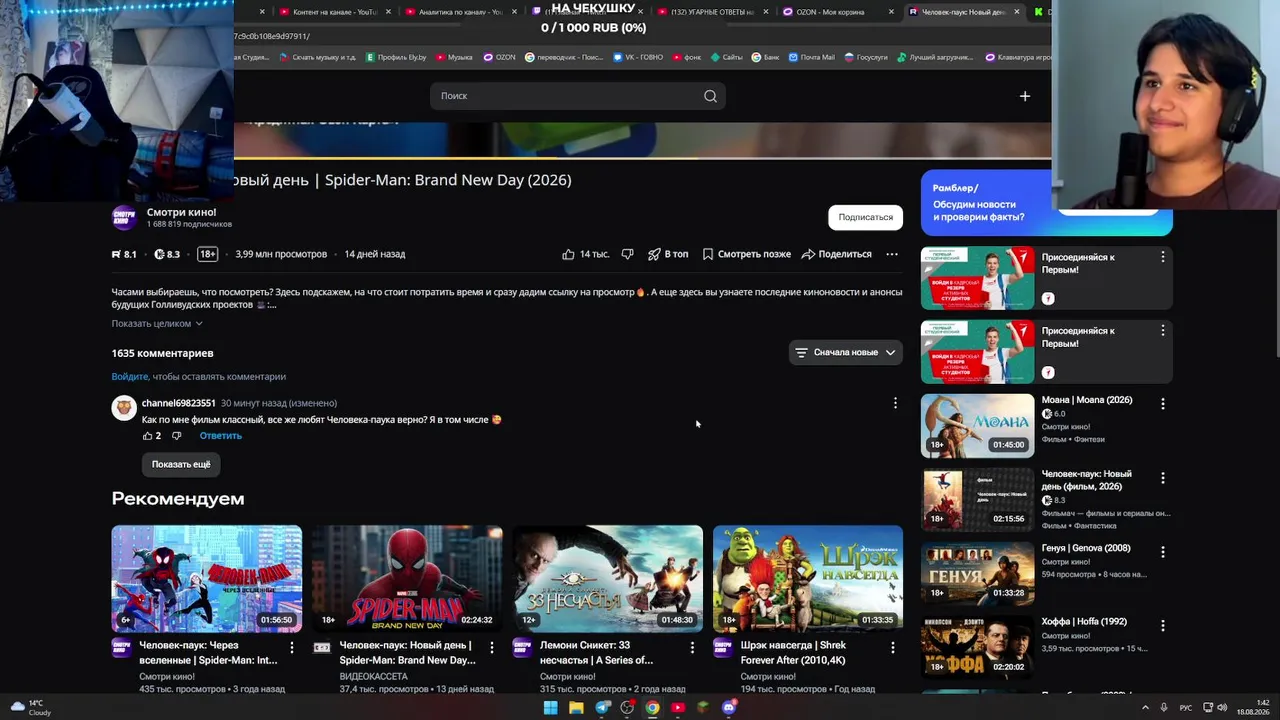
Task: Open the Почта Mail bookmark
Action: 811,57
